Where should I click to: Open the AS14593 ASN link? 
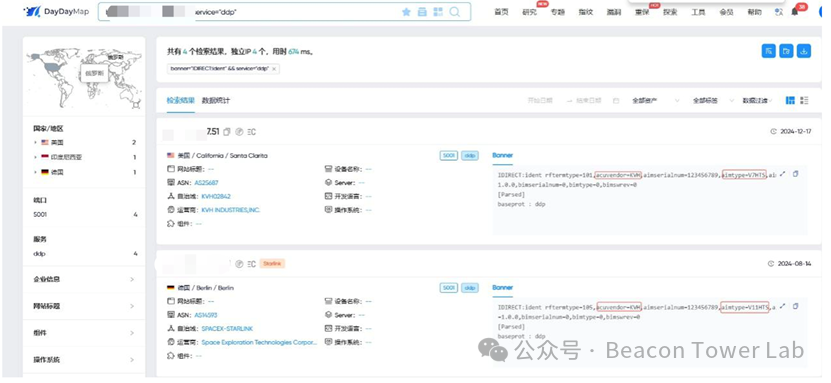[206, 315]
